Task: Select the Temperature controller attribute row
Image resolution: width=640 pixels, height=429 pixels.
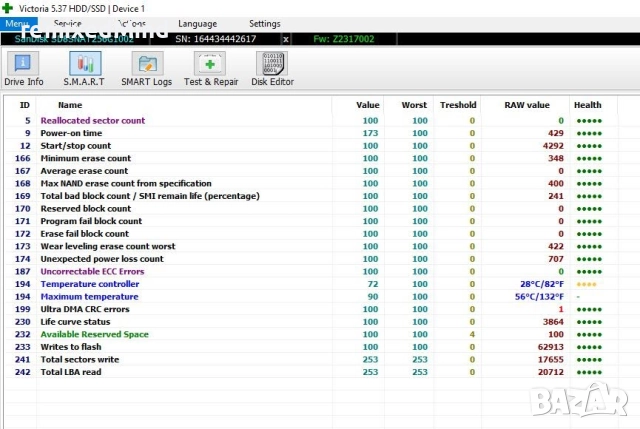Action: (x=89, y=284)
